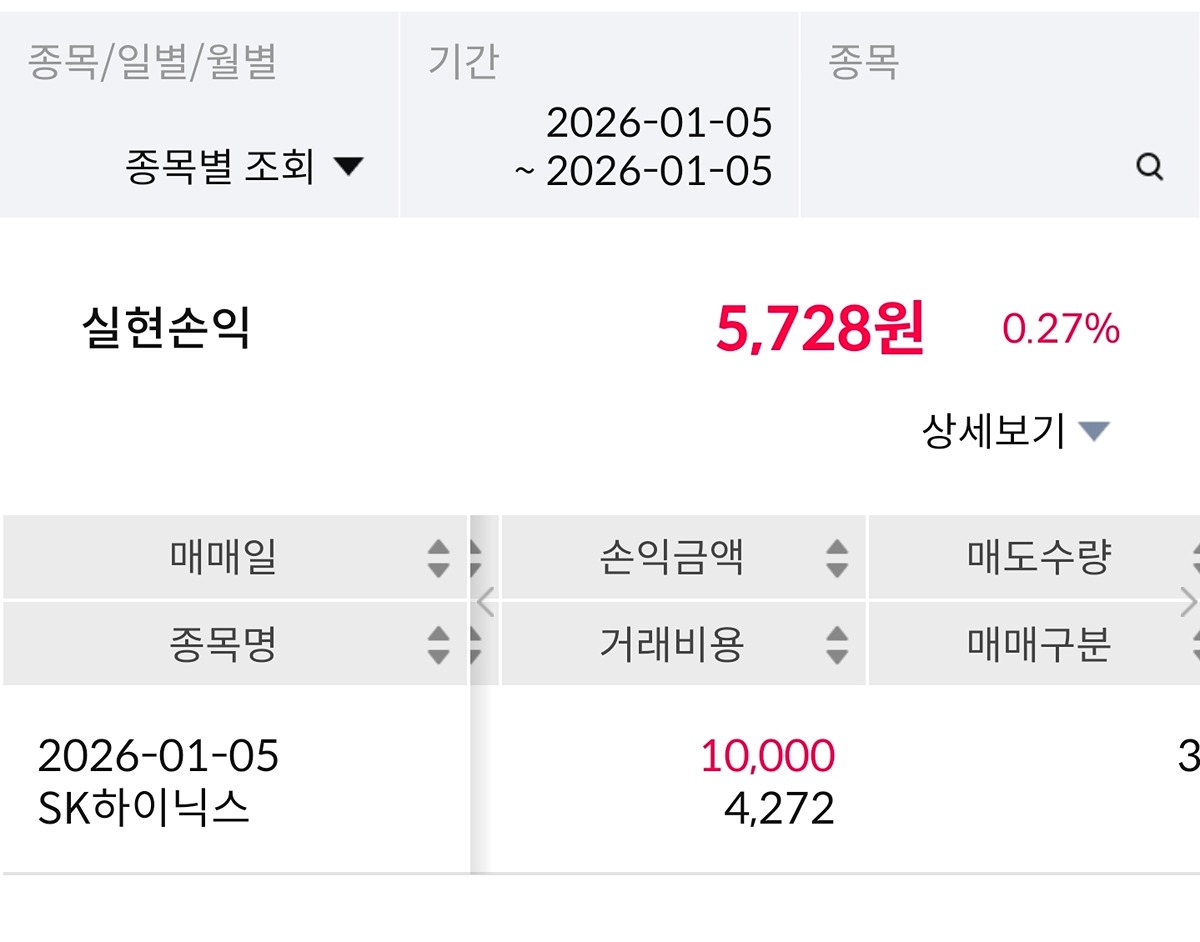Click the 0.27% return rate
Screen dimensions: 1200x942
(x=1061, y=329)
